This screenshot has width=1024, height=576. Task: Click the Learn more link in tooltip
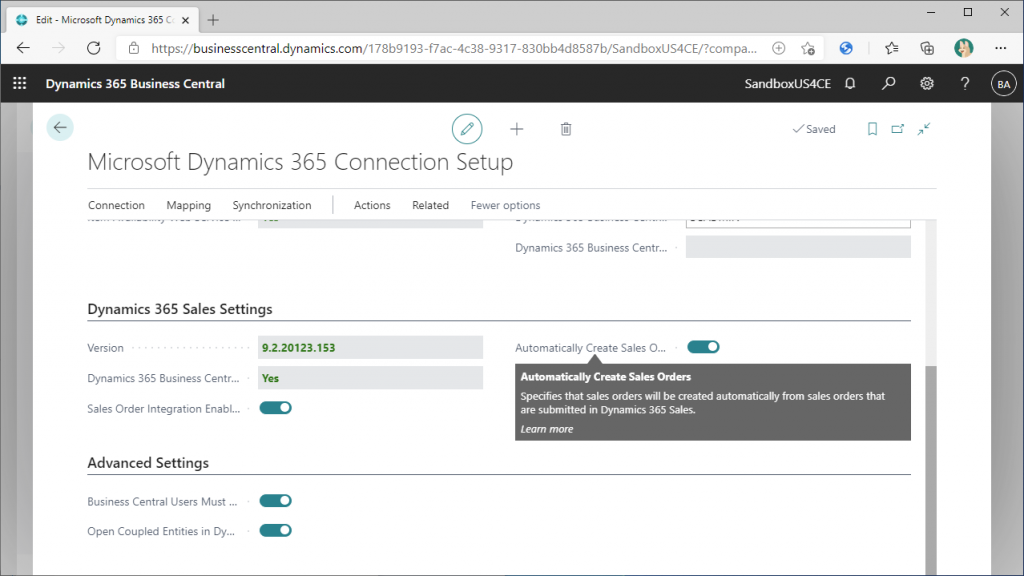click(x=547, y=429)
